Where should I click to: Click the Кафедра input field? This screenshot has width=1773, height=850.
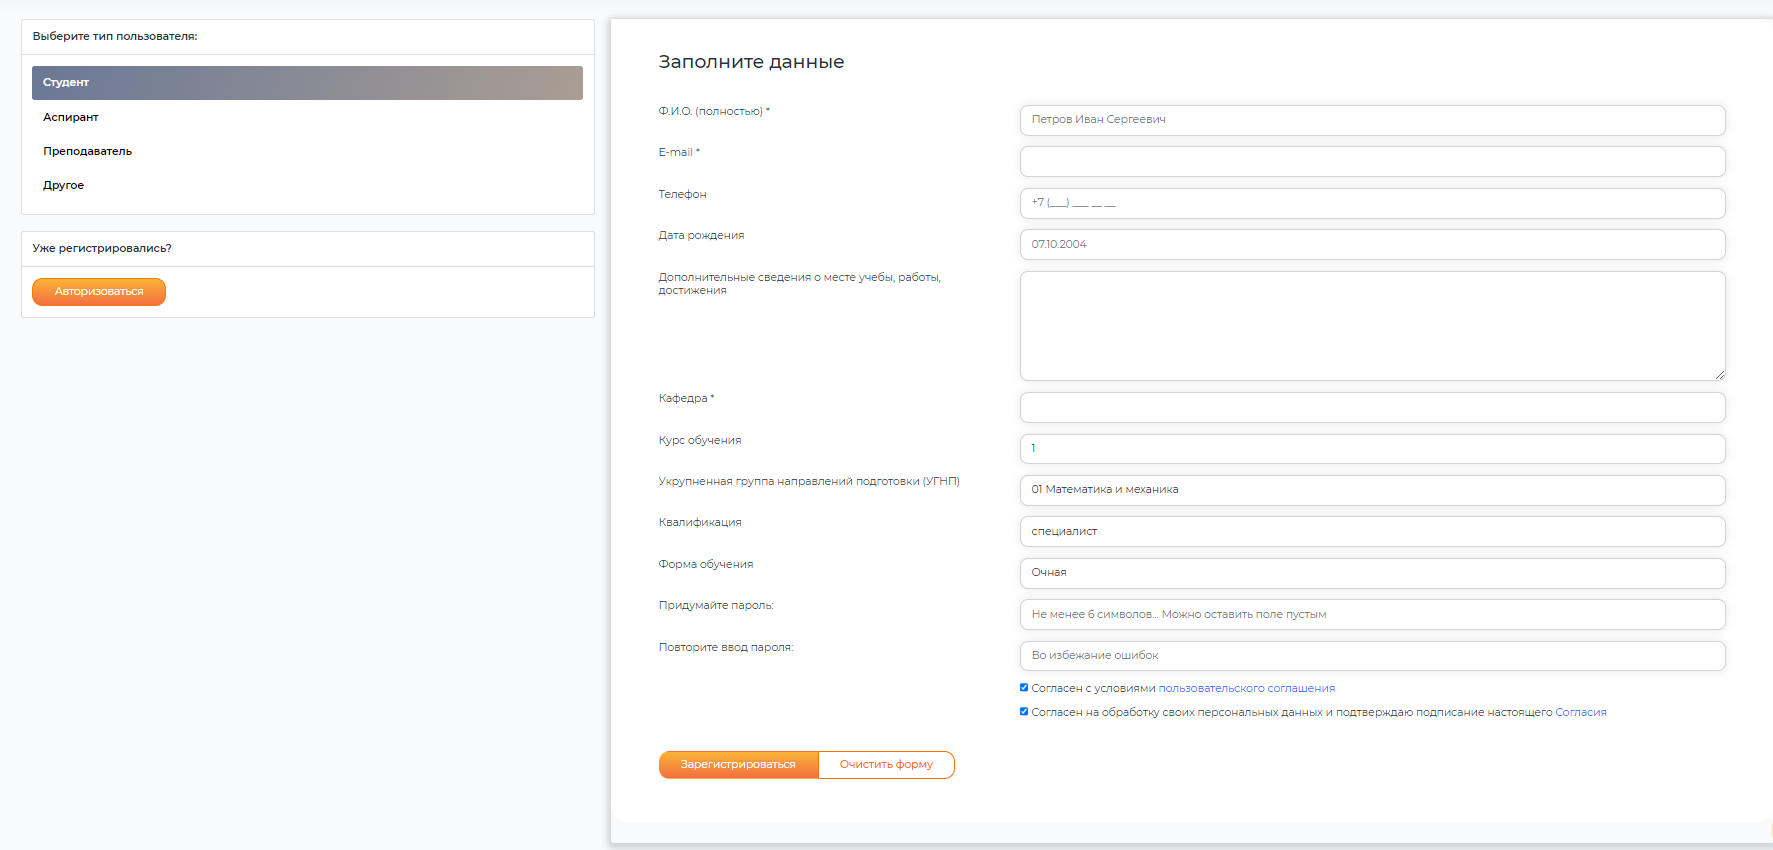pos(1371,407)
